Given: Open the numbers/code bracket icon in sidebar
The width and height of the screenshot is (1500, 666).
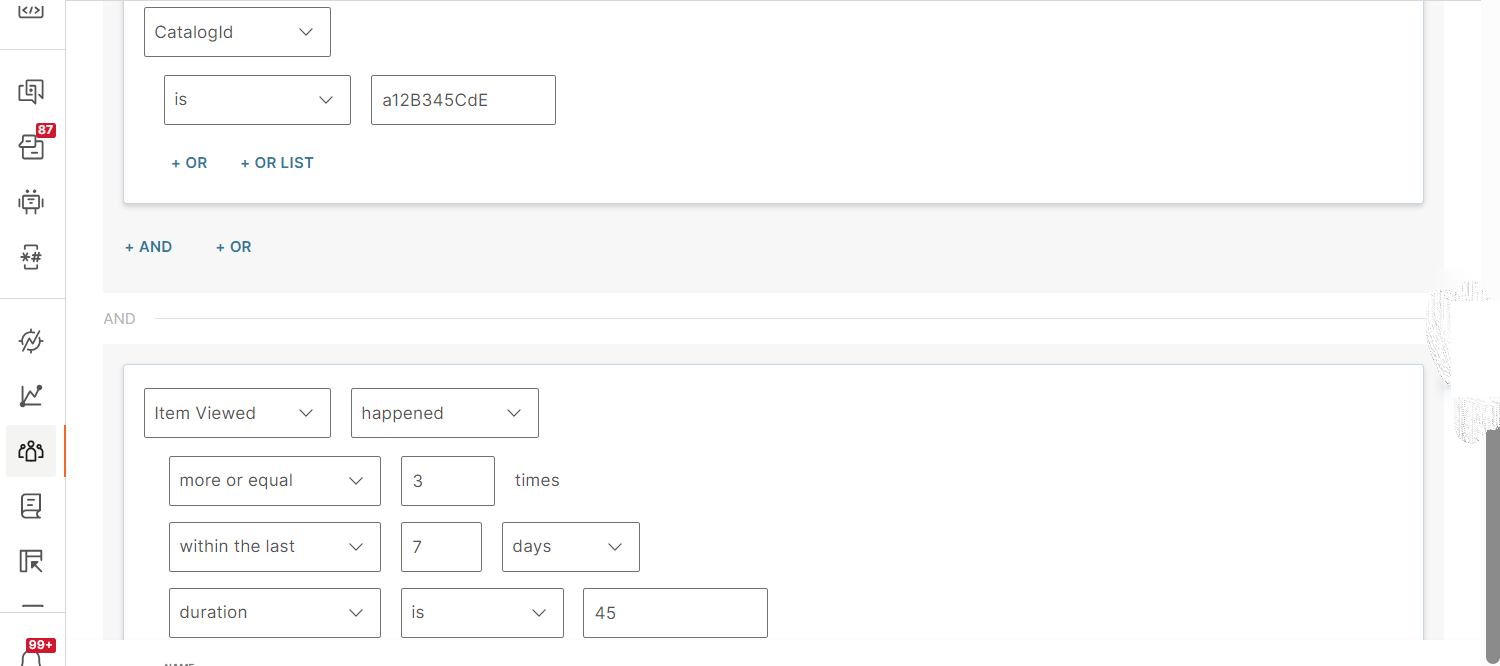Looking at the screenshot, I should click(31, 258).
